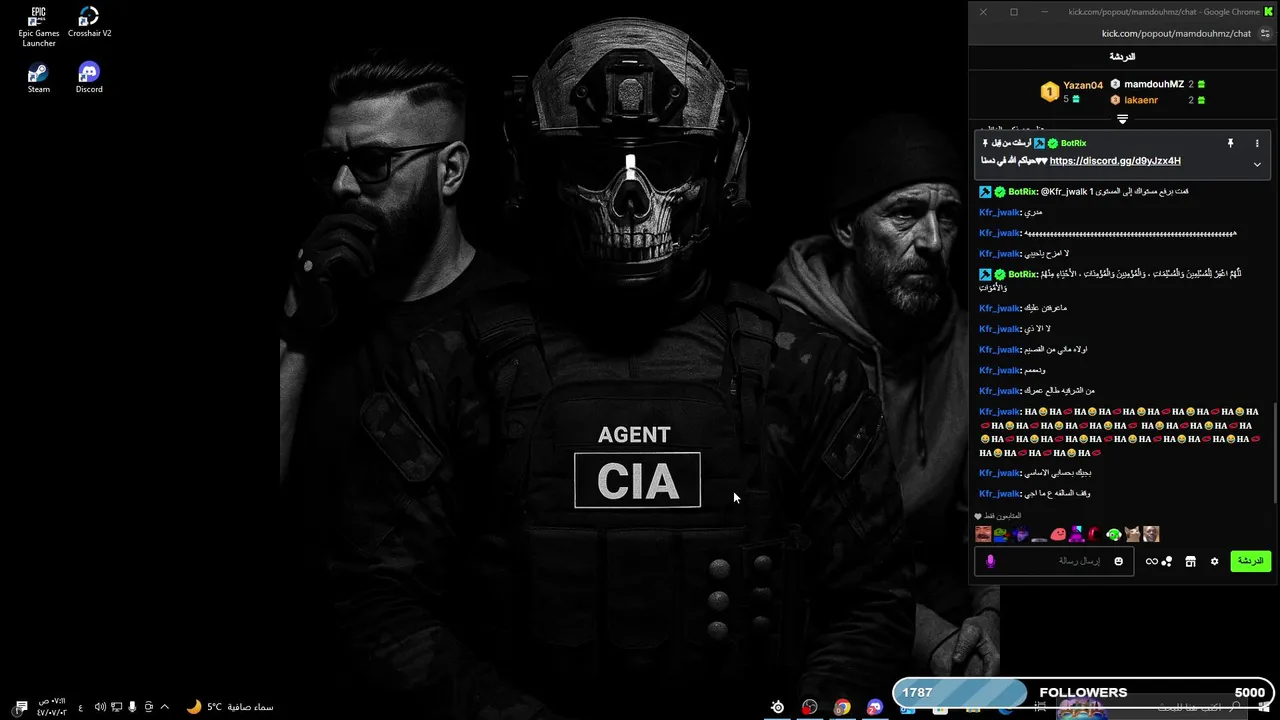Open the emoji picker smiley
The image size is (1280, 720).
[x=1118, y=561]
